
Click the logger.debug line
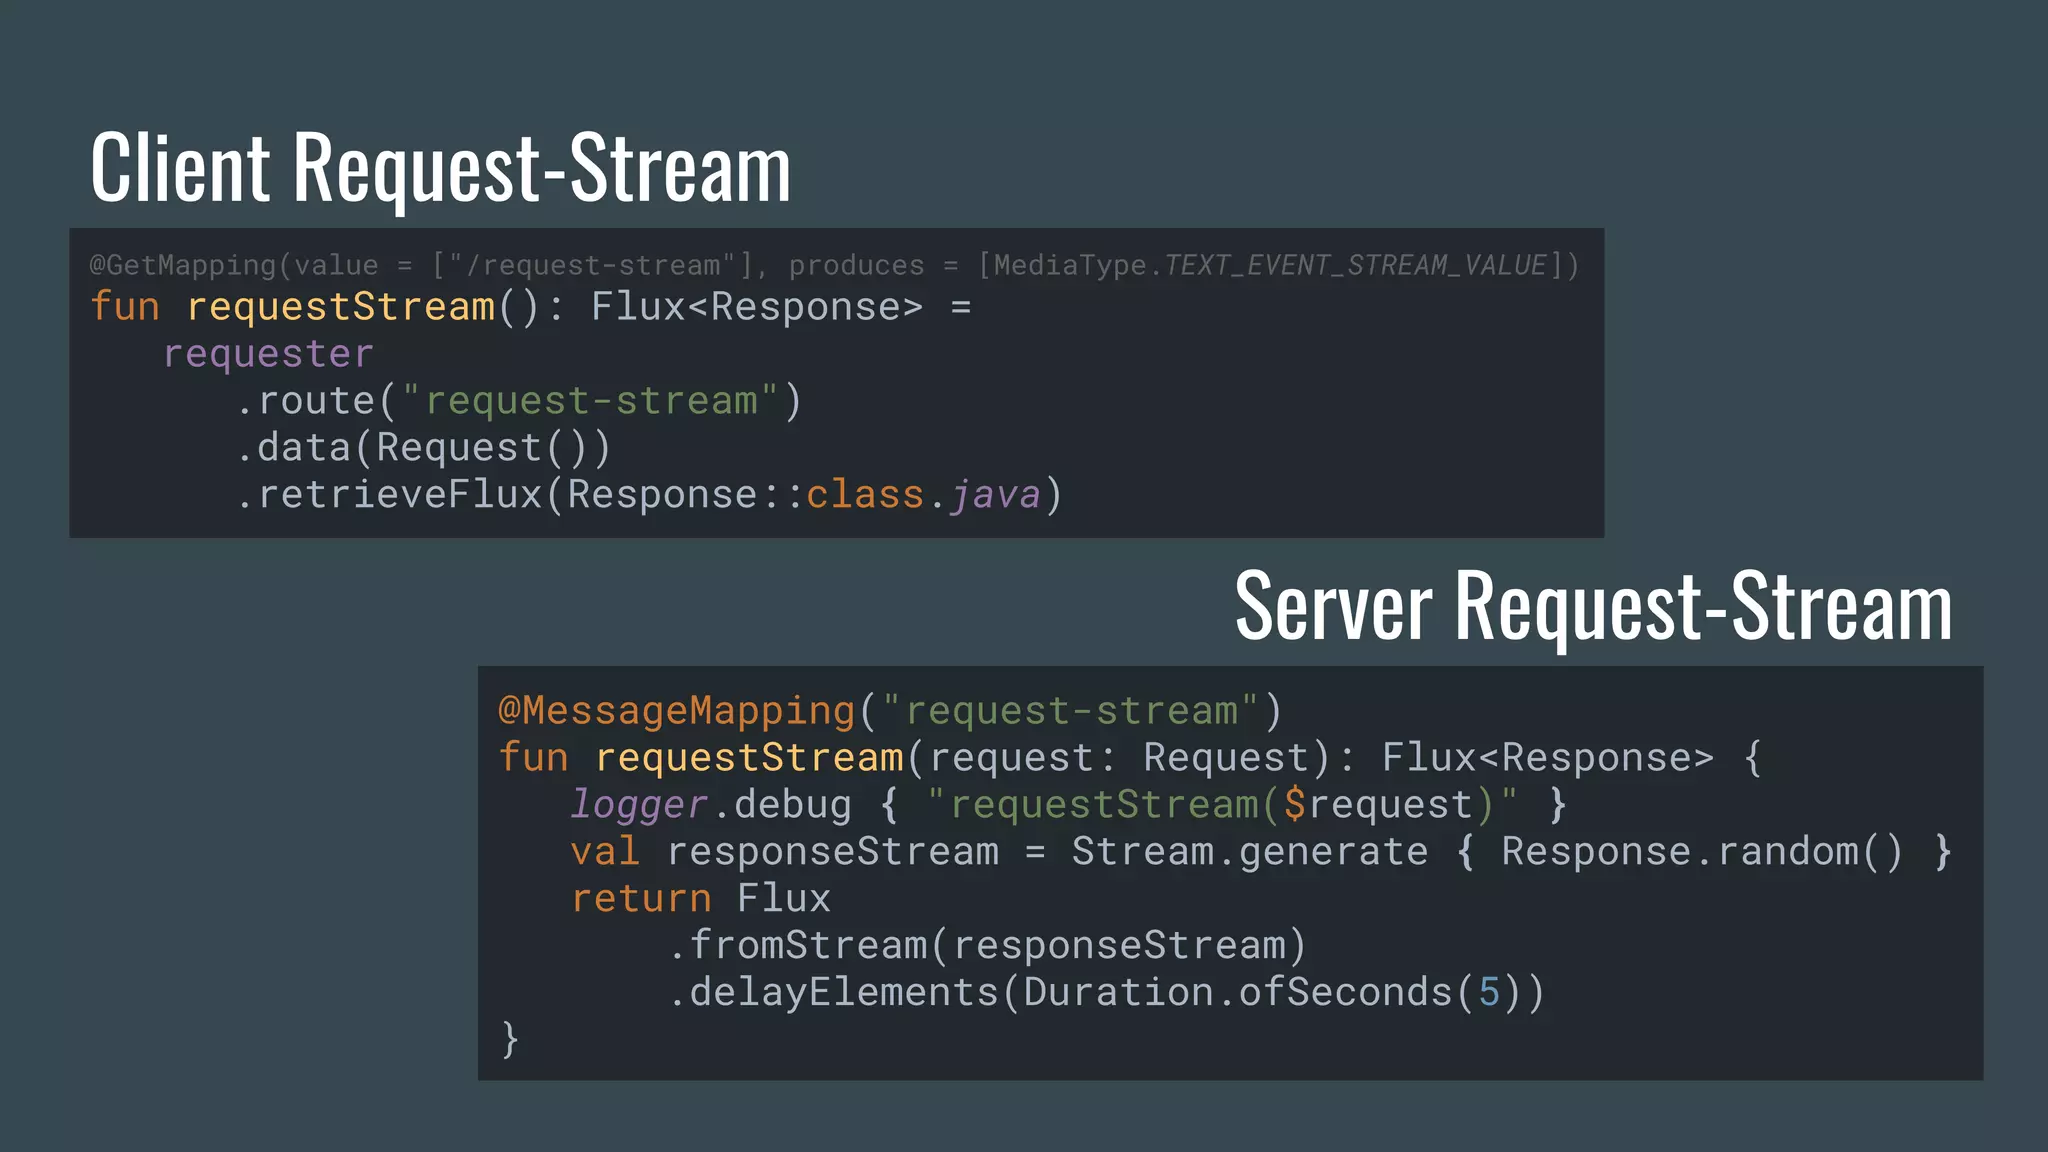tap(1069, 805)
